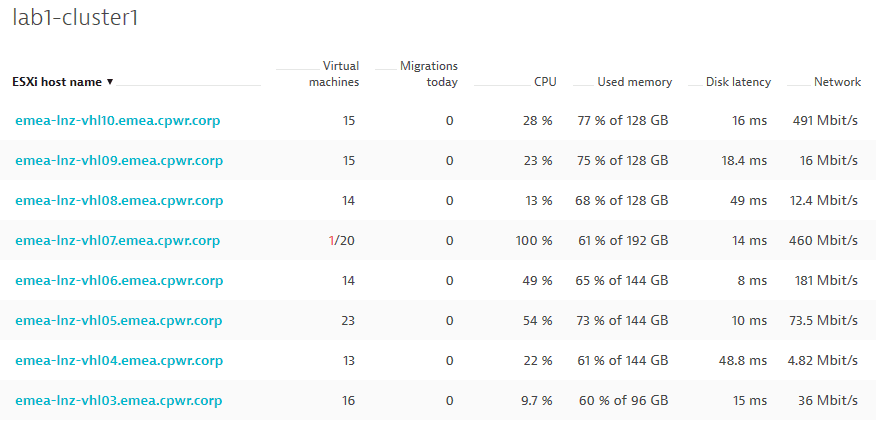
Task: Open emea-lnz-vhl09.emea.cpwr.corp host link
Action: click(x=119, y=160)
